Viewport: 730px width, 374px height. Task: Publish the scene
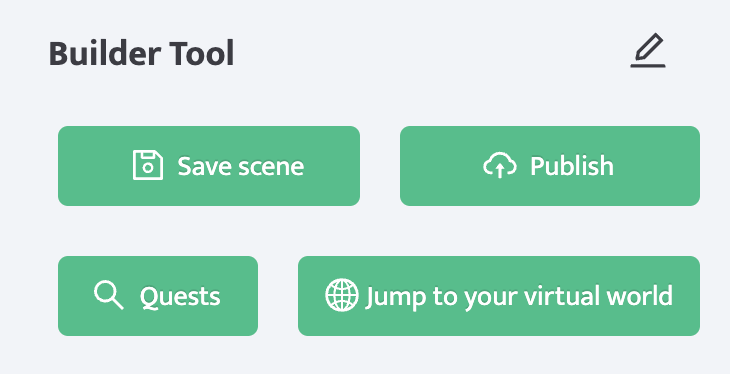550,166
